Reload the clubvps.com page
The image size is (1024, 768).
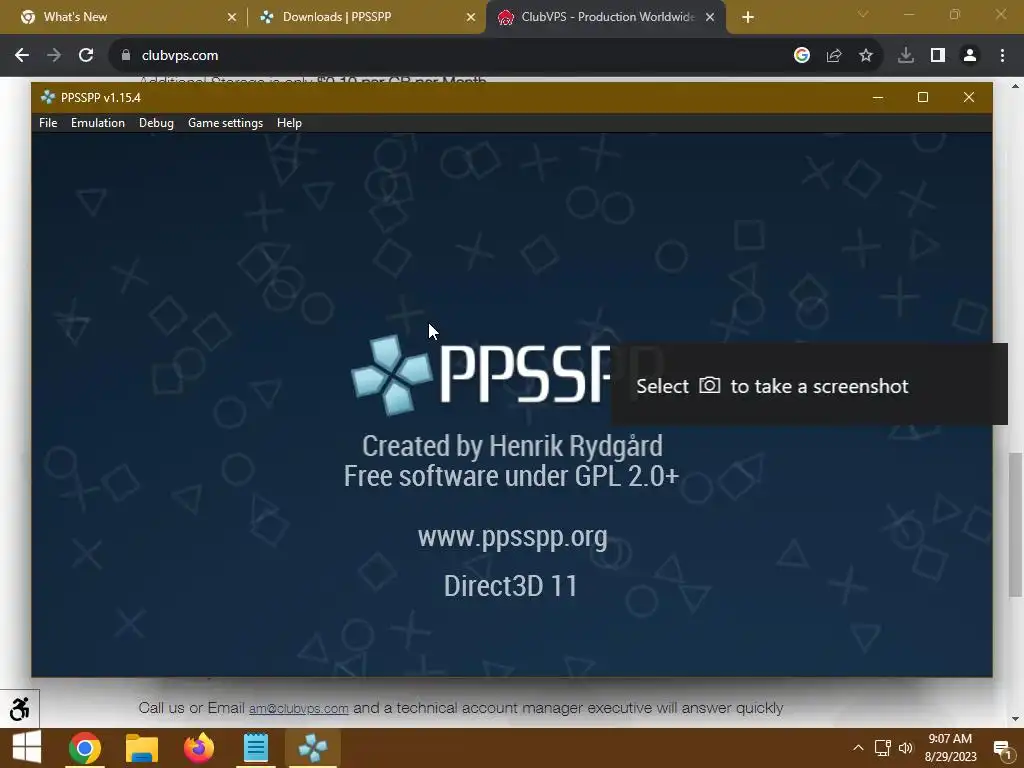click(86, 56)
